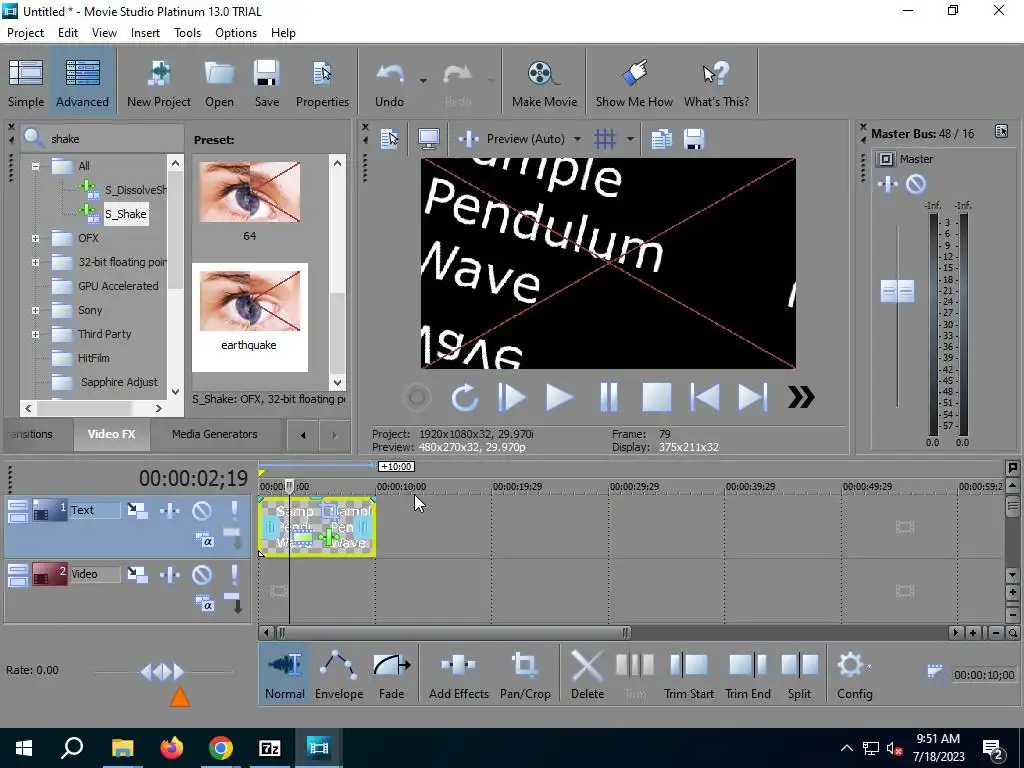Collapse the All effects folder
The image size is (1024, 768).
click(35, 166)
